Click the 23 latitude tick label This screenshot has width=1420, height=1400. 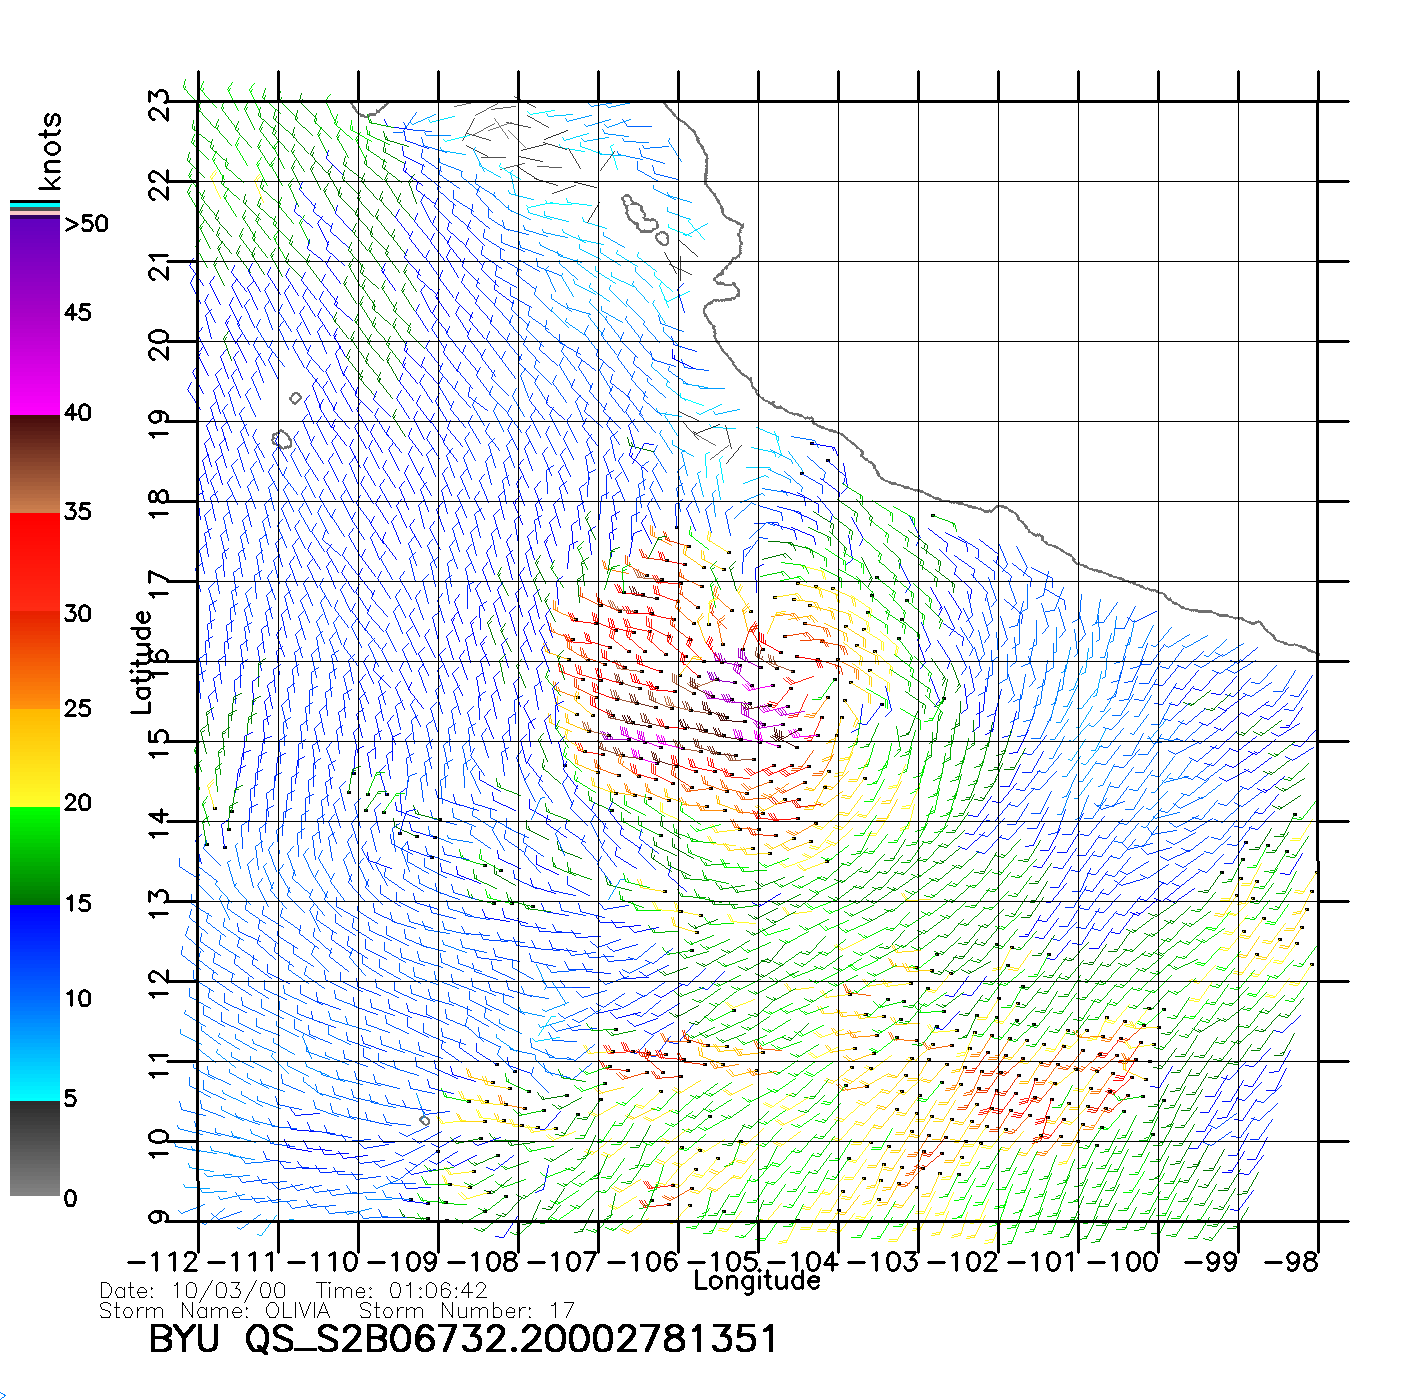(158, 102)
